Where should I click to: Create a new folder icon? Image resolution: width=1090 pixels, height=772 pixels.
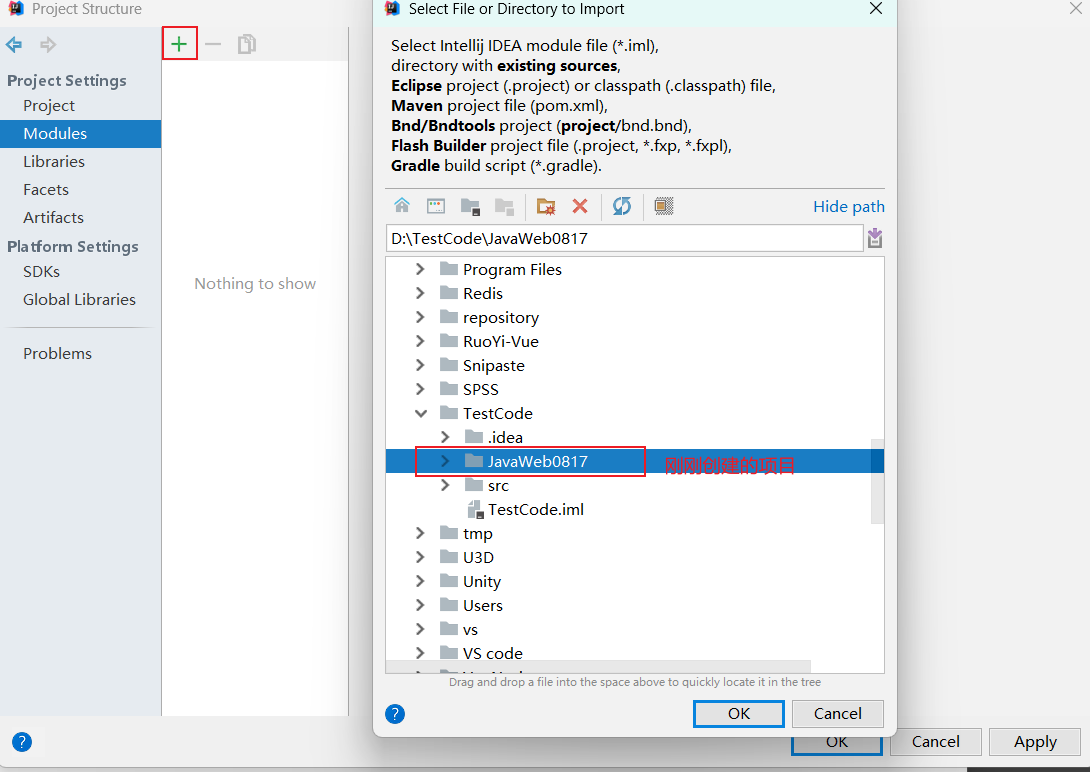click(x=546, y=206)
